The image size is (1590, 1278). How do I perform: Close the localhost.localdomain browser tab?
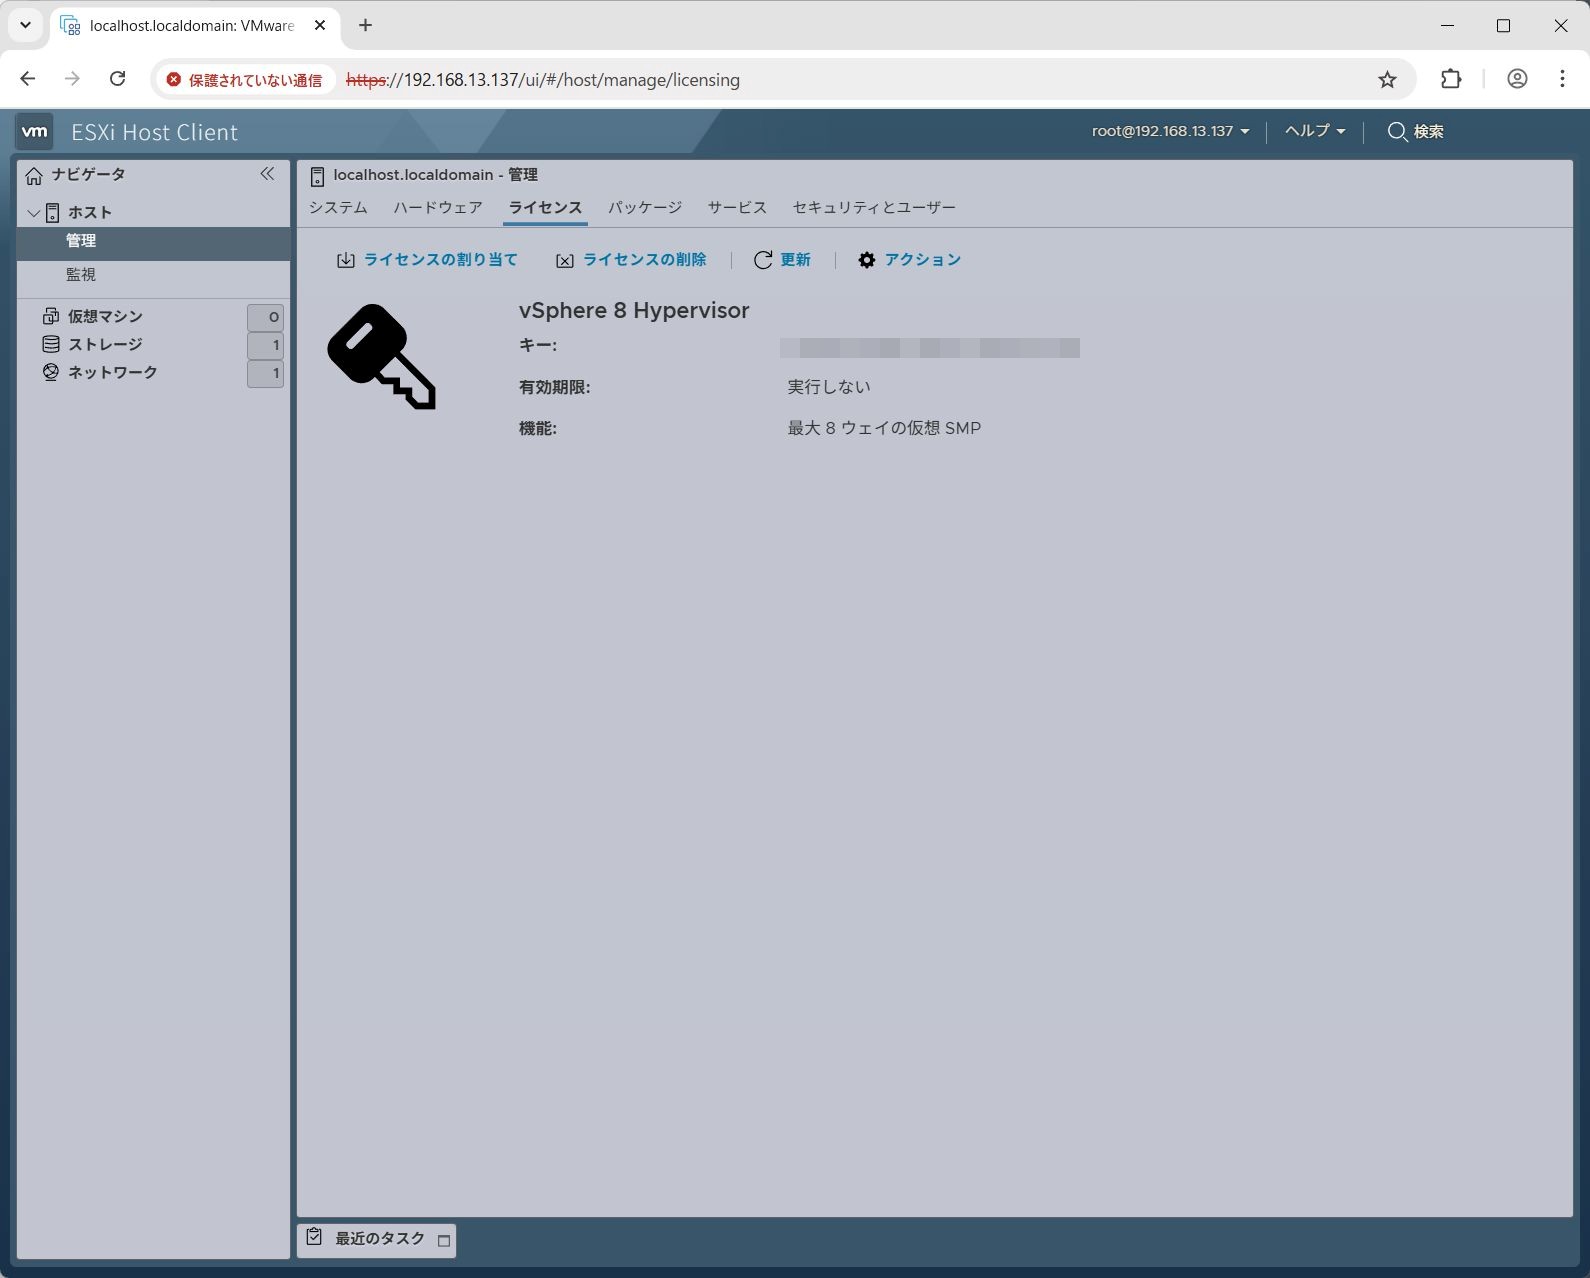(x=320, y=26)
